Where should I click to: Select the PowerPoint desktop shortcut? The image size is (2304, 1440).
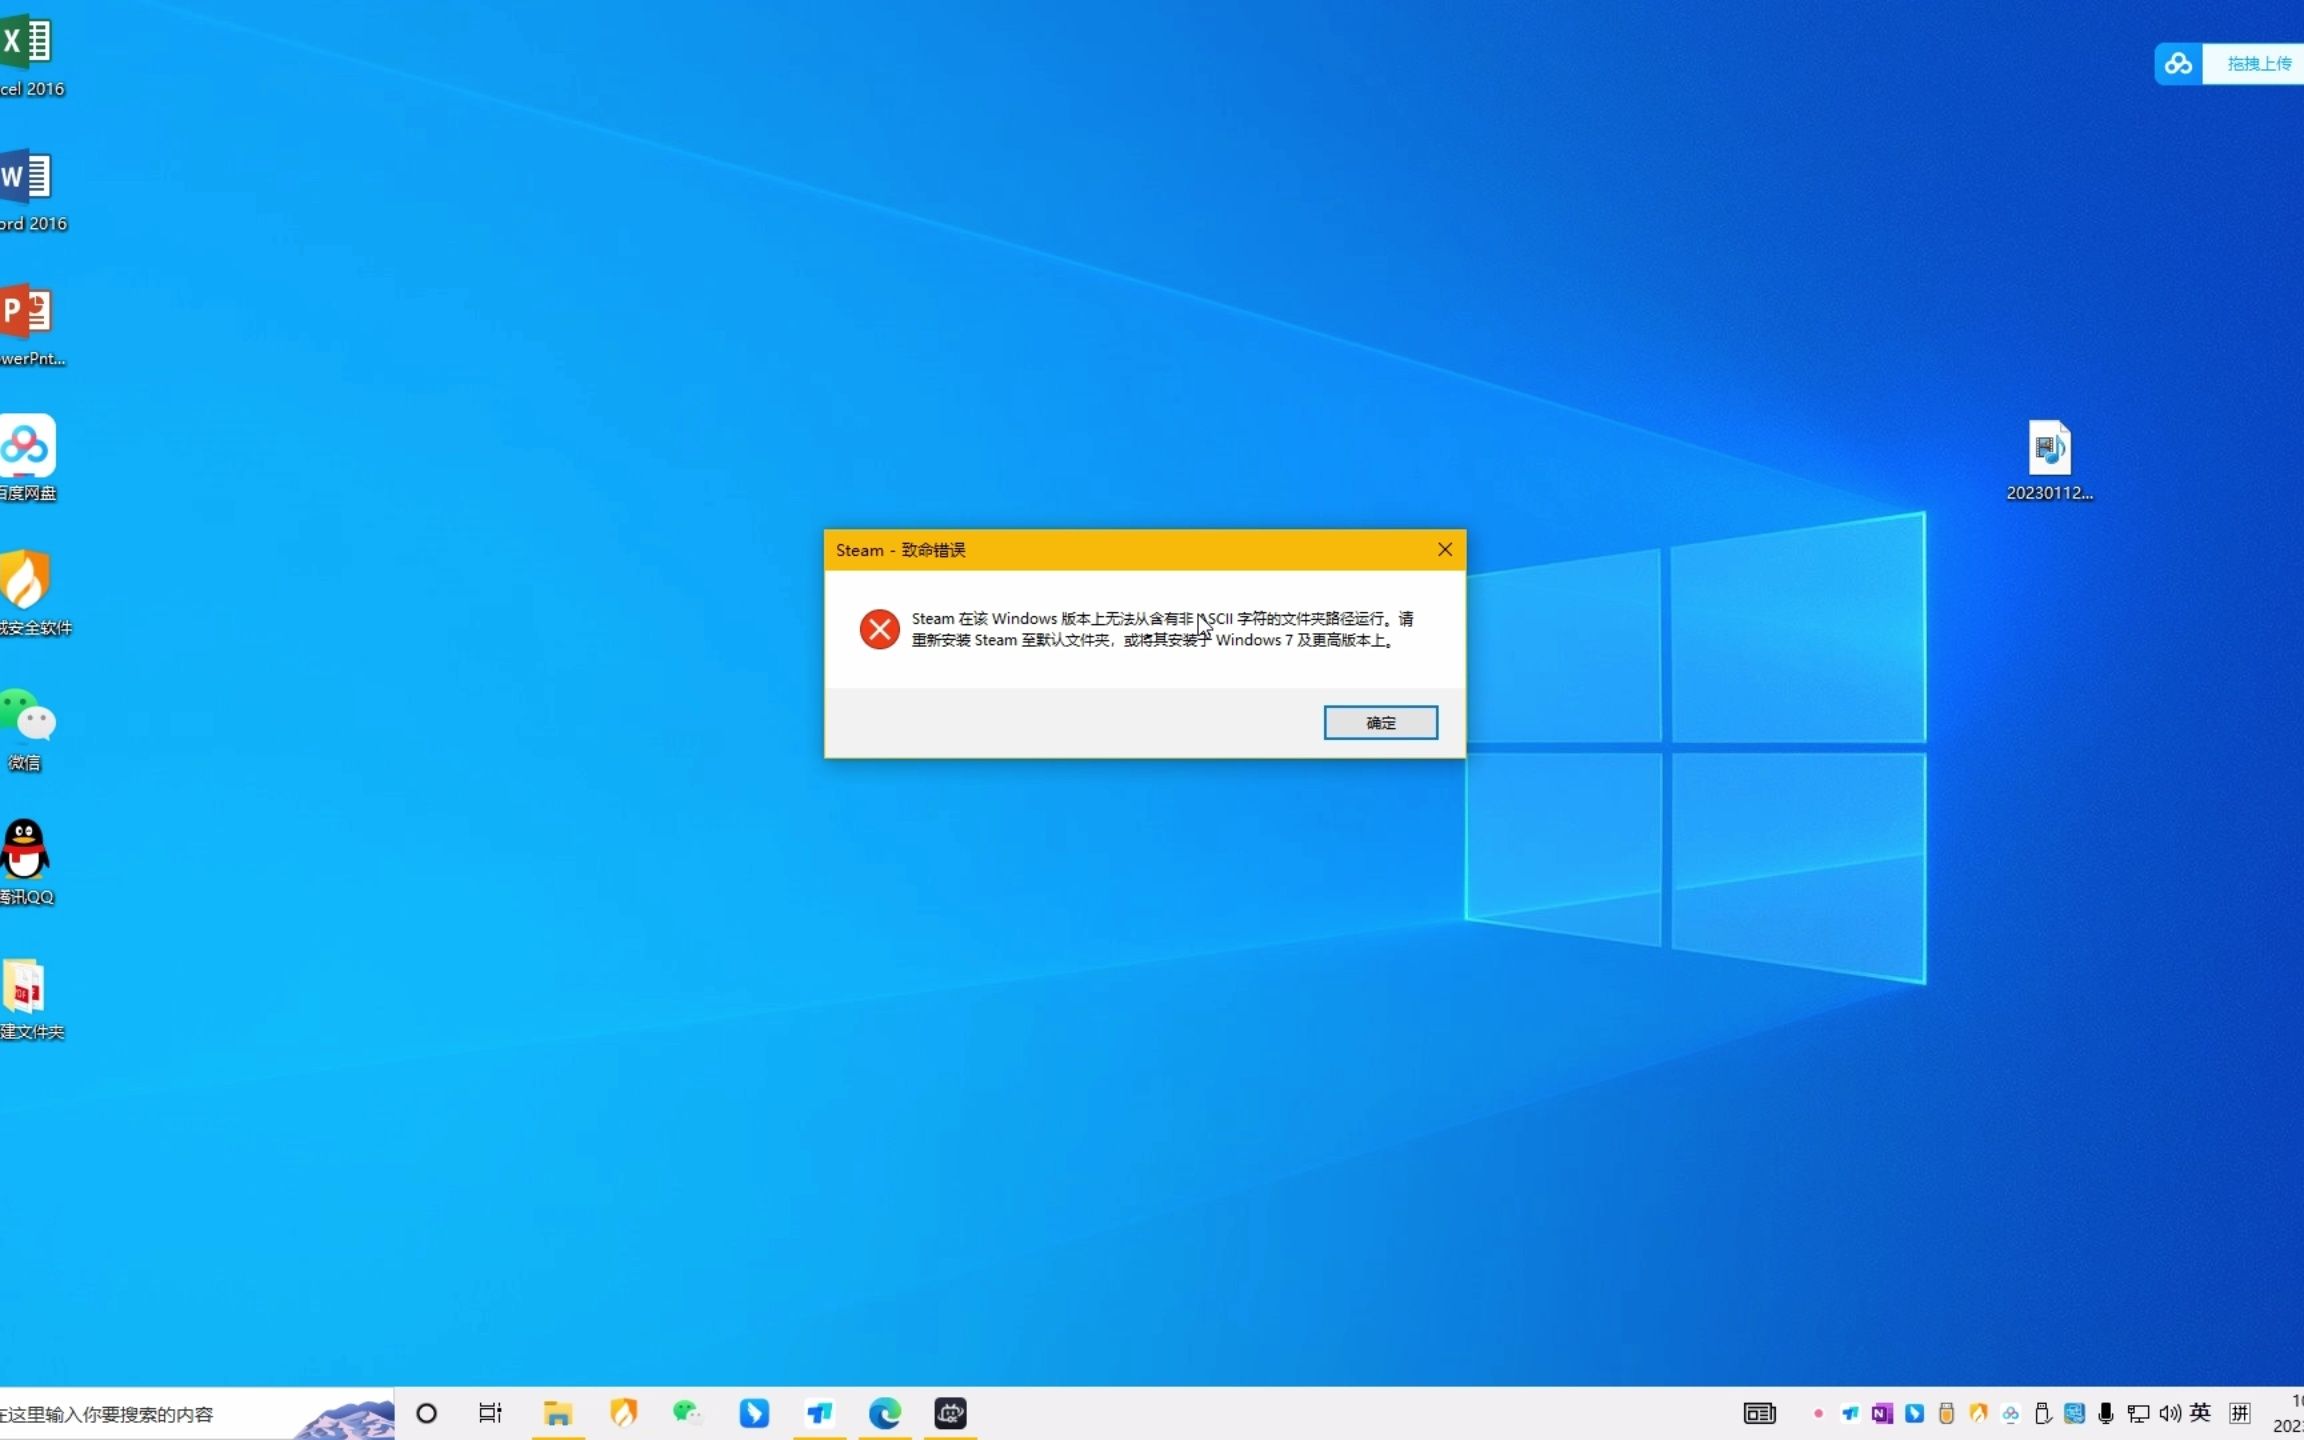tap(28, 325)
